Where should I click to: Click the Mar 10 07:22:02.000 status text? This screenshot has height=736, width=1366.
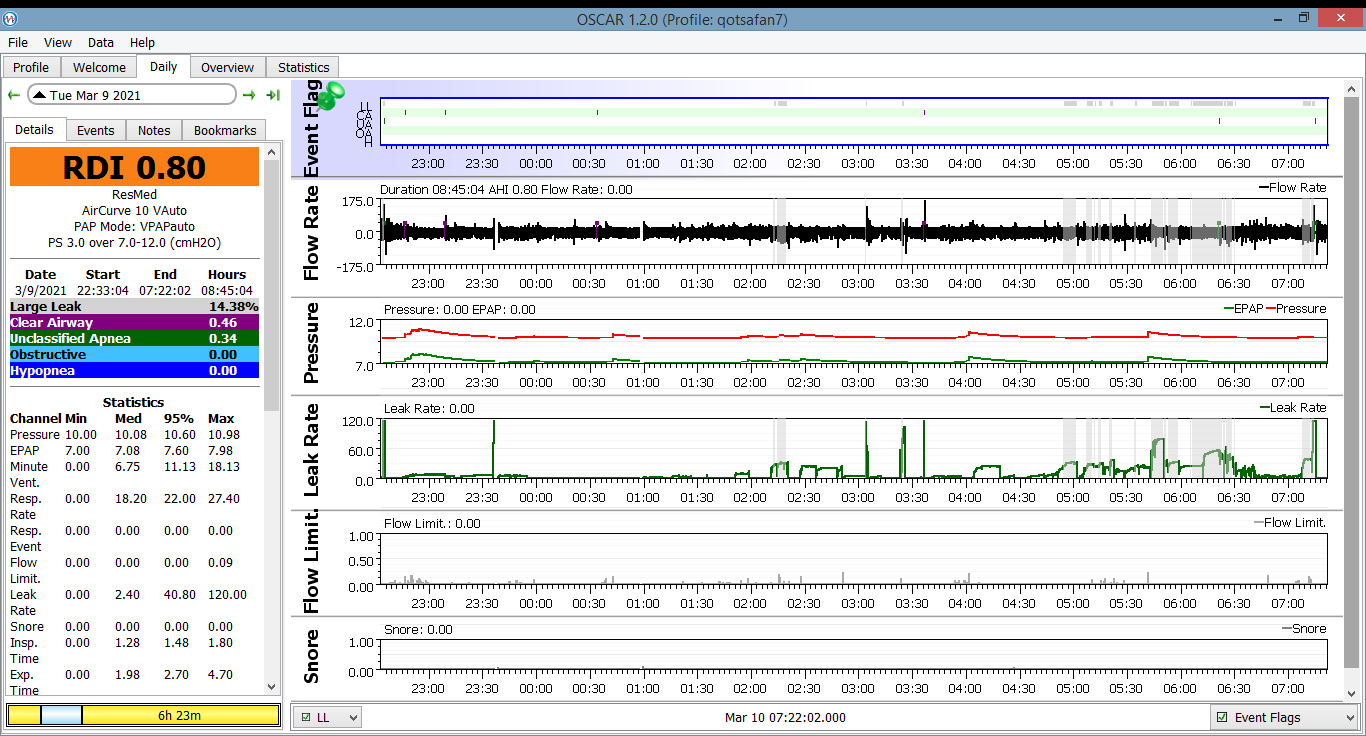tap(785, 717)
